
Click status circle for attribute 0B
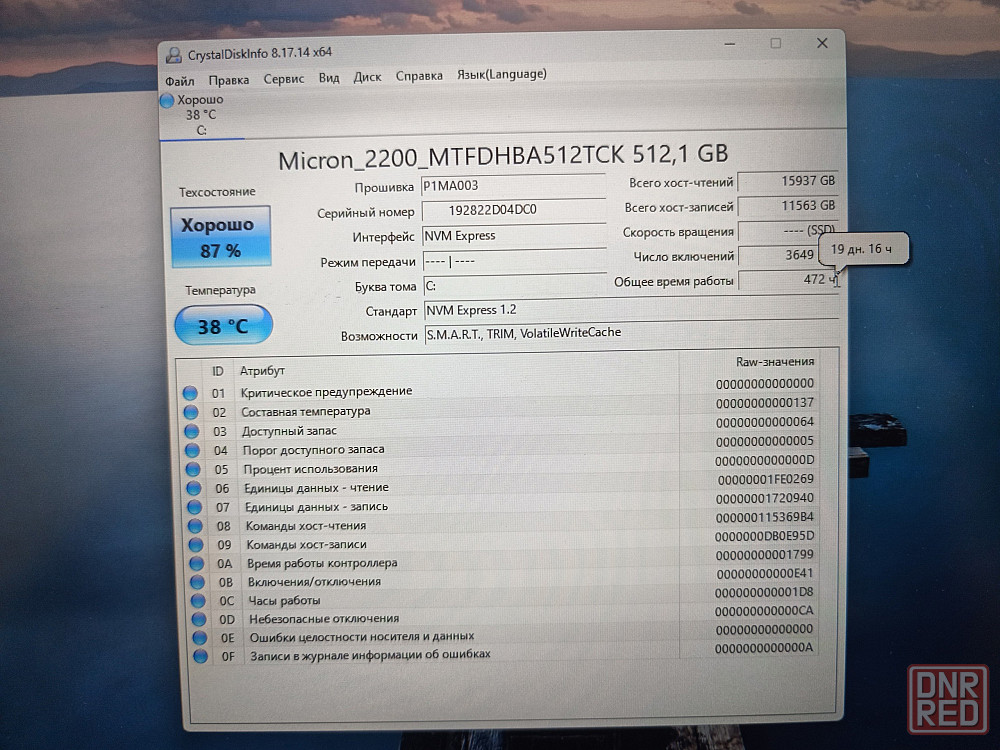(x=198, y=582)
